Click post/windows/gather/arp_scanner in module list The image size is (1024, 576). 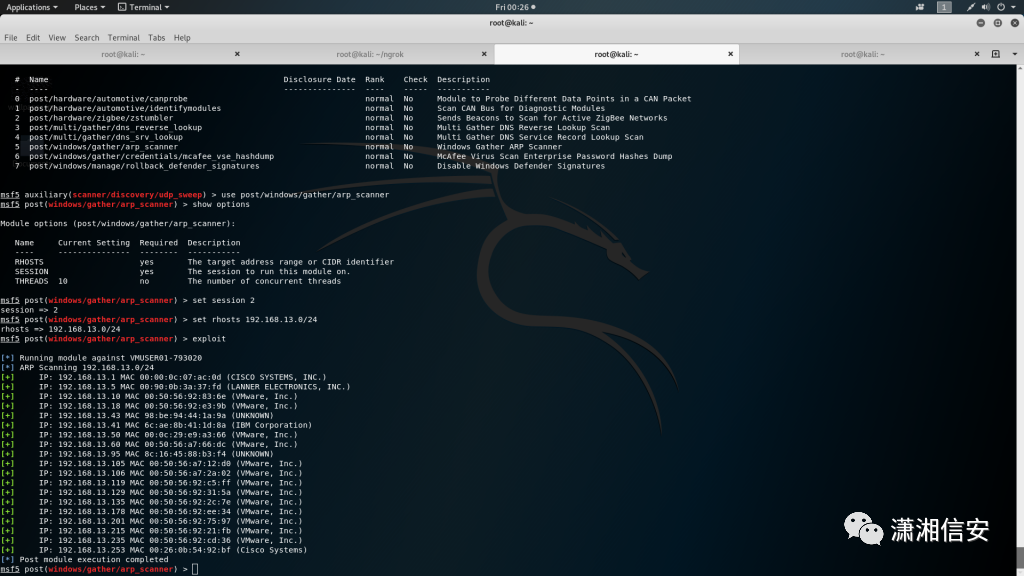103,147
